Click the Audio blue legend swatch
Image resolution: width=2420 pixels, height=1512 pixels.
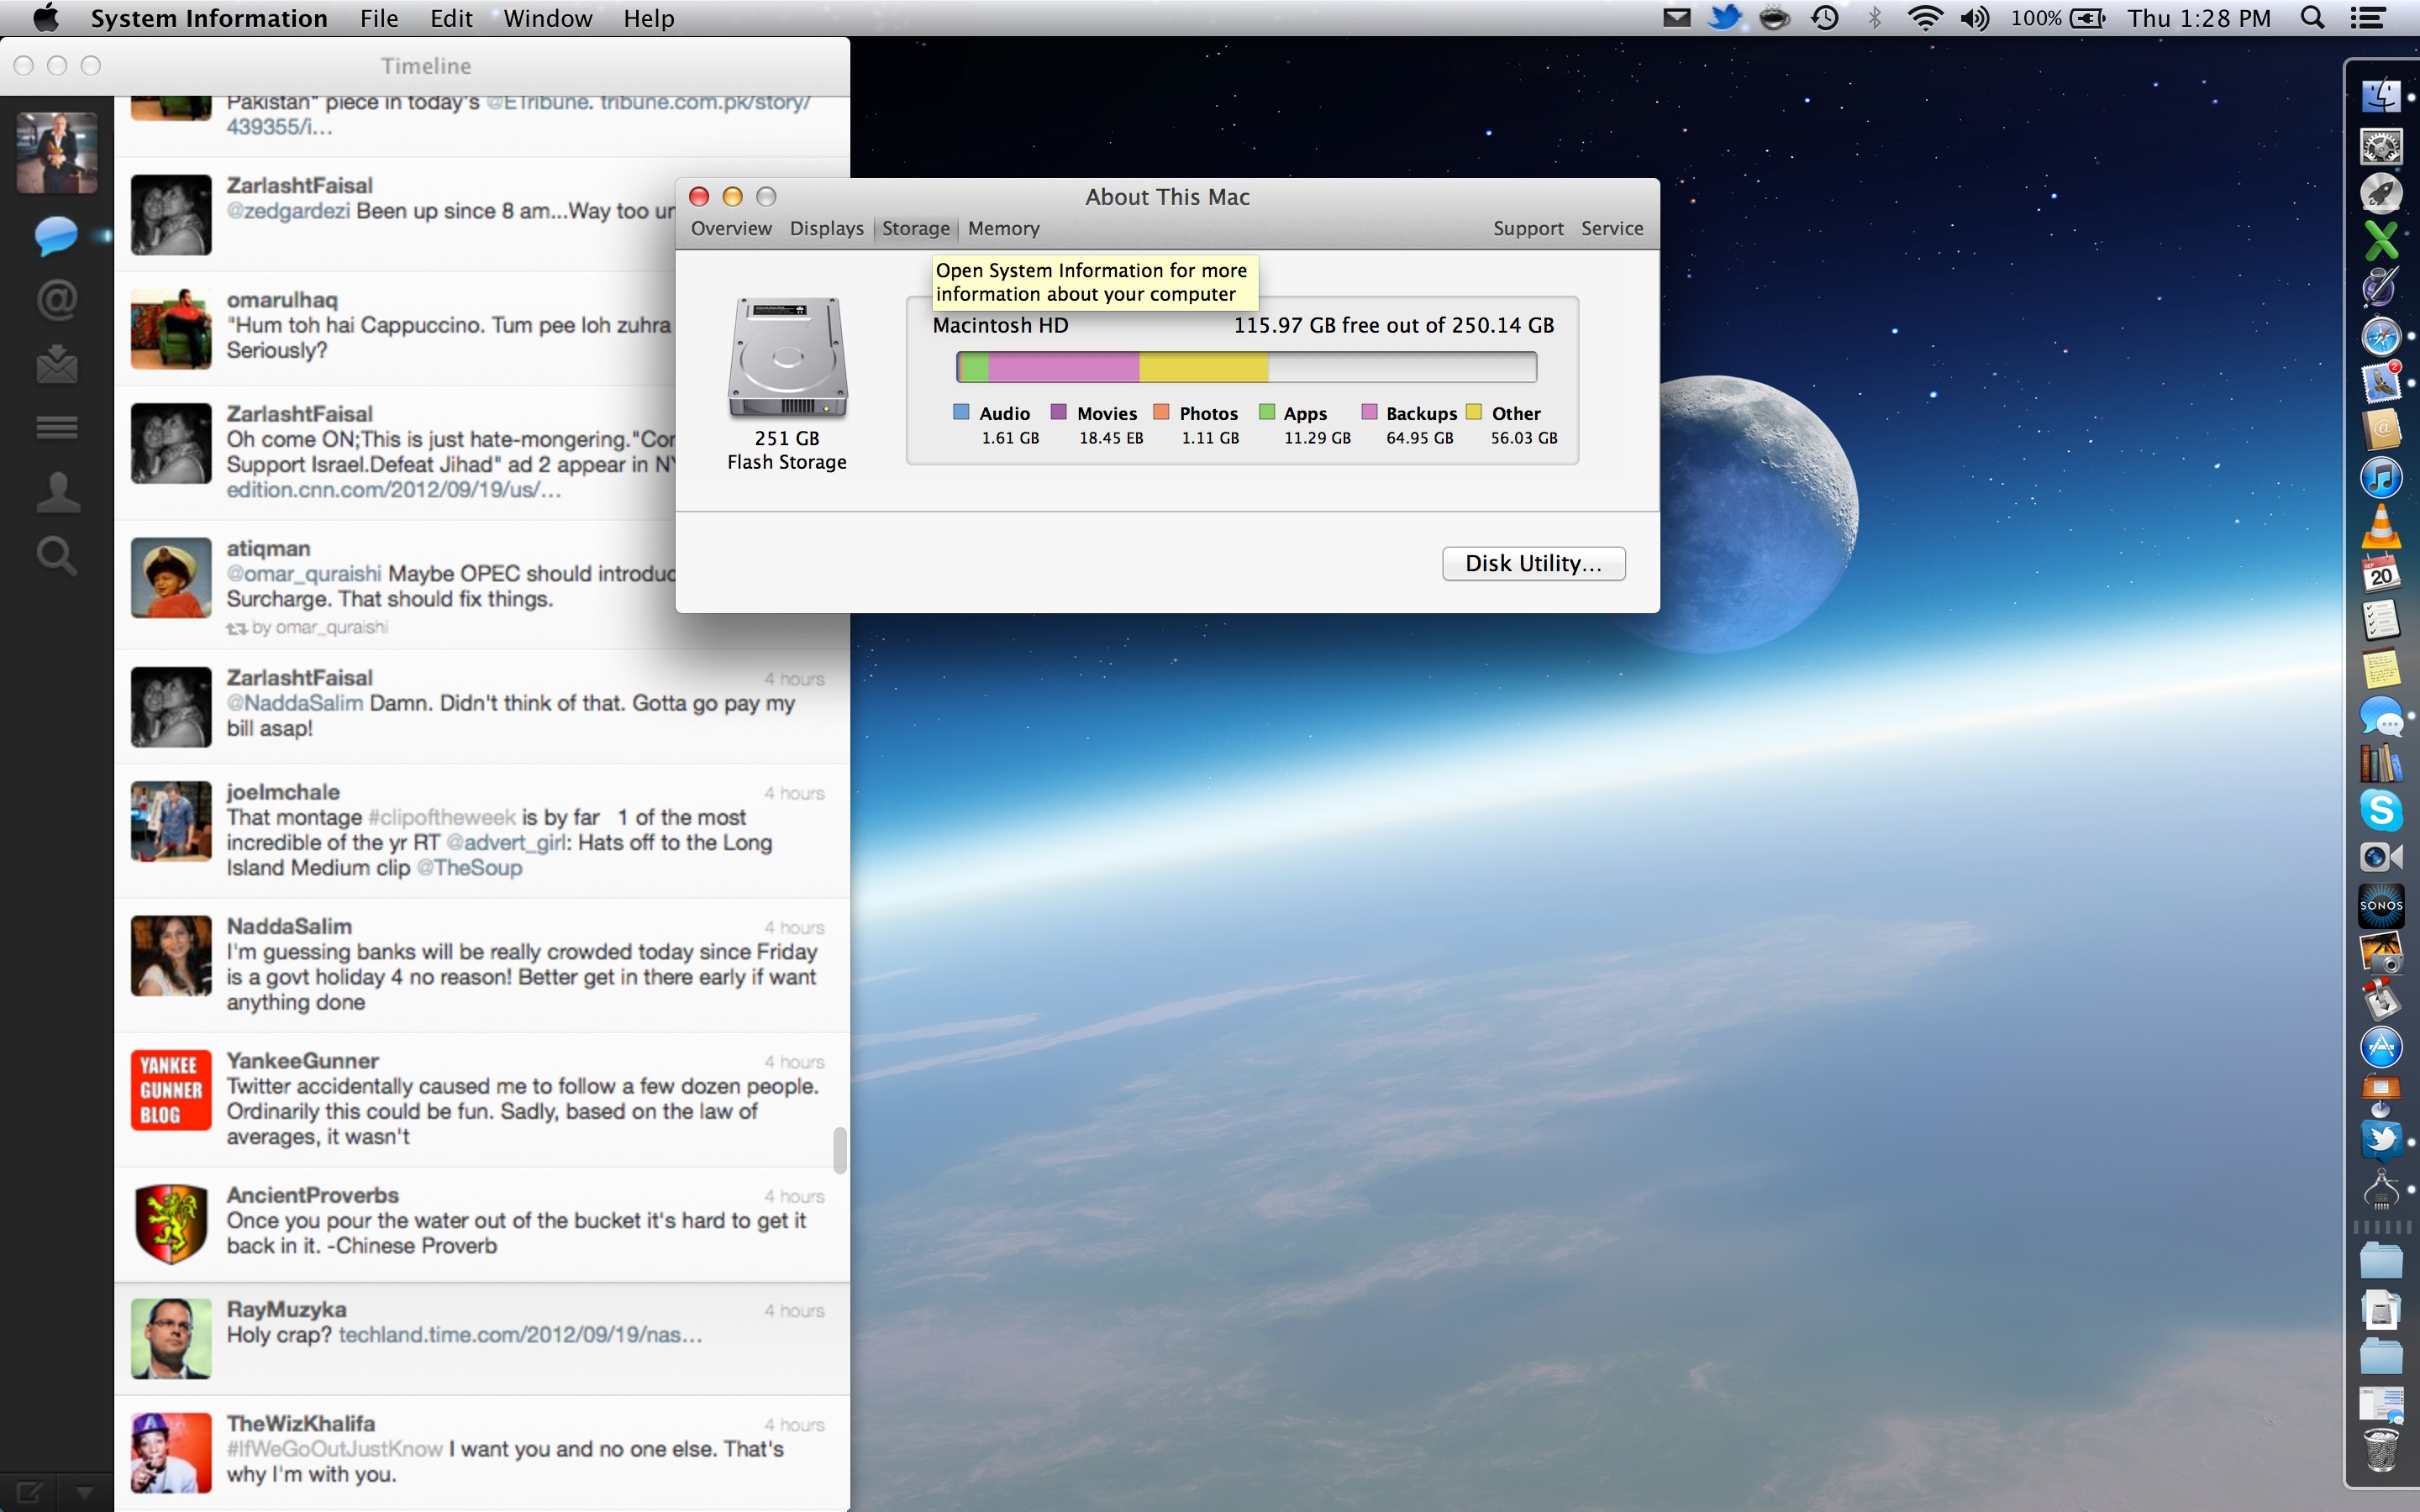coord(961,412)
